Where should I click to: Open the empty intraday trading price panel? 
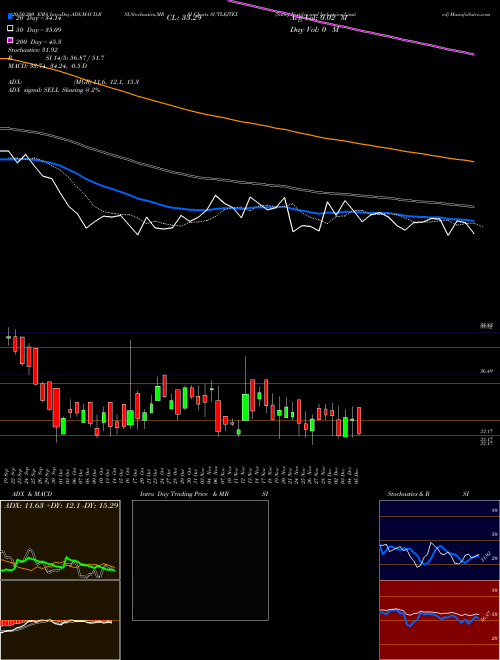point(200,560)
